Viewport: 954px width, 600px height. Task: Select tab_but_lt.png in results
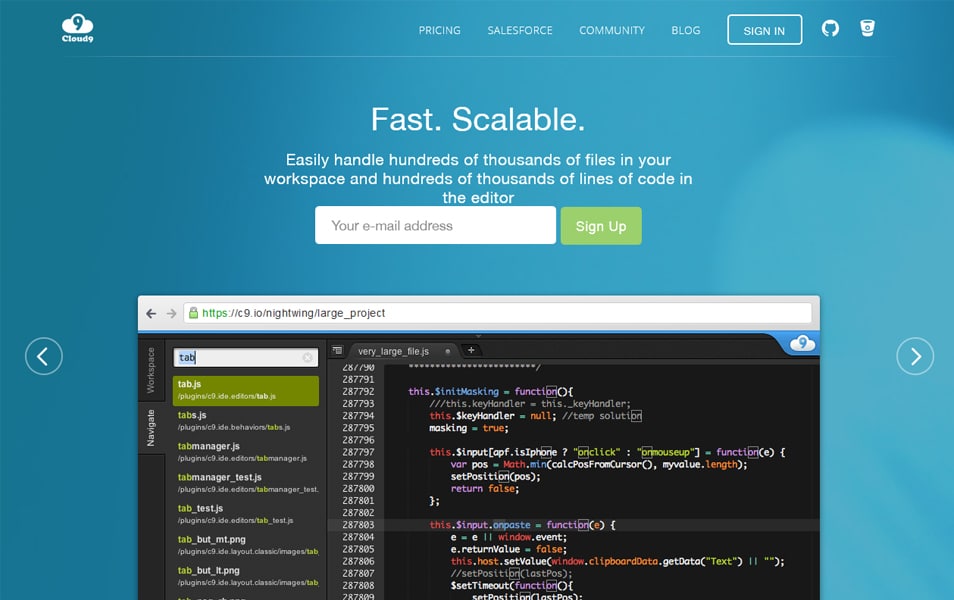246,576
